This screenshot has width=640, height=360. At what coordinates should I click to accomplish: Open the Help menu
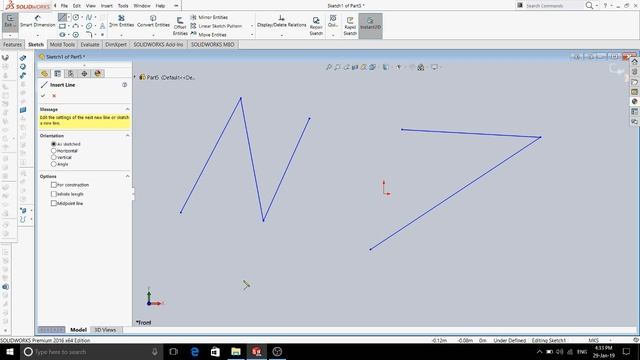tap(160, 6)
